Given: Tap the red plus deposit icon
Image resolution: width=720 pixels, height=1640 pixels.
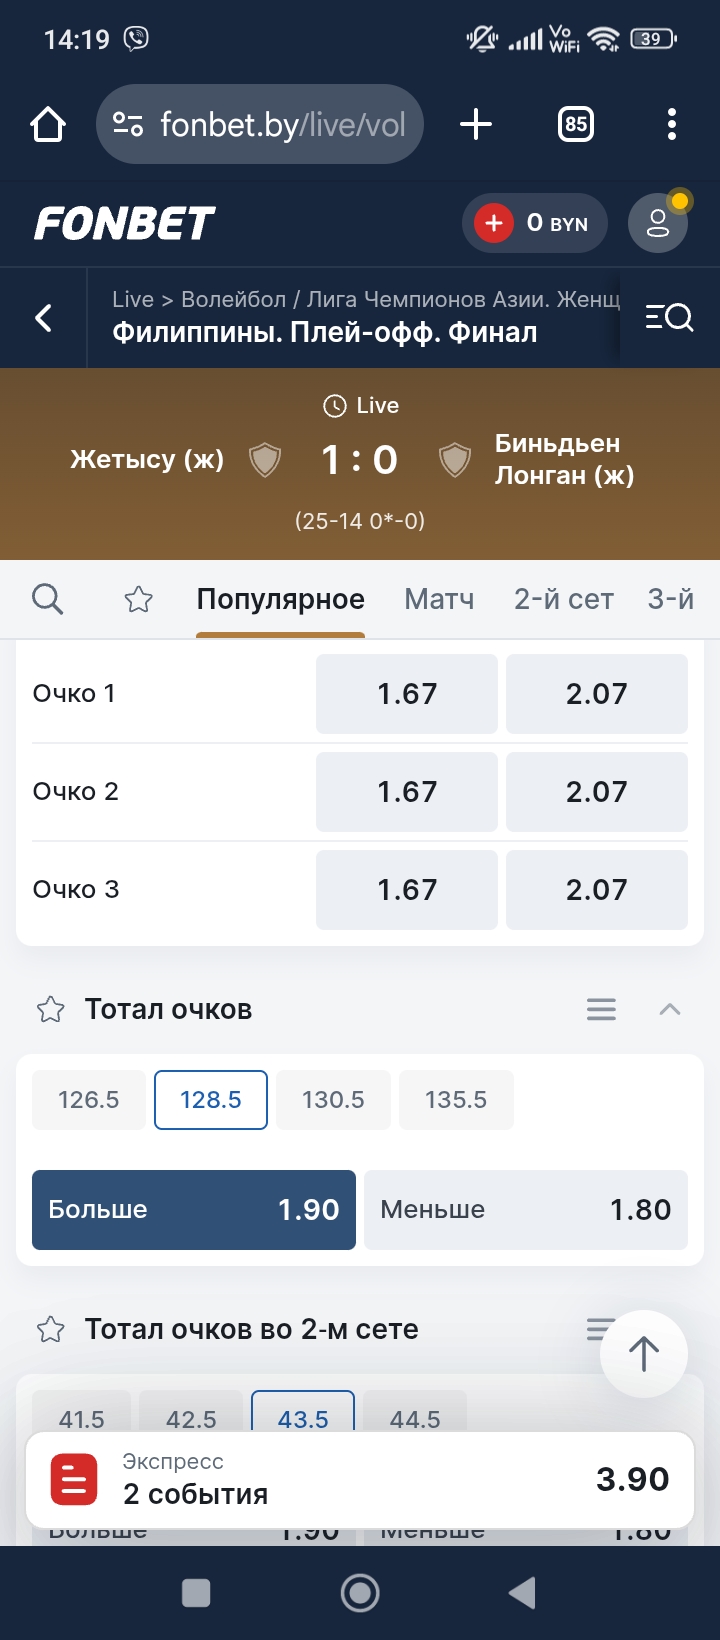Looking at the screenshot, I should tap(494, 223).
